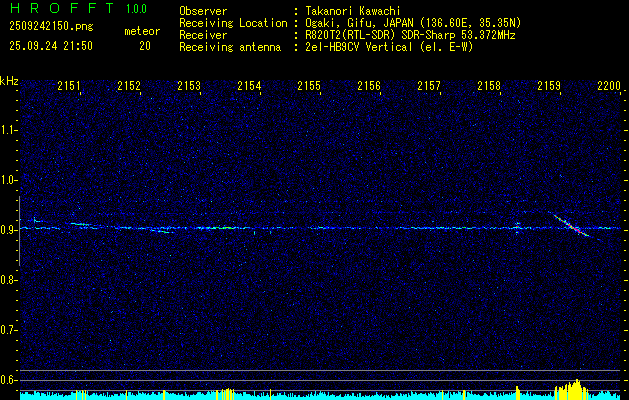Click the kHz axis unit label
629x400 pixels.
(x=9, y=81)
